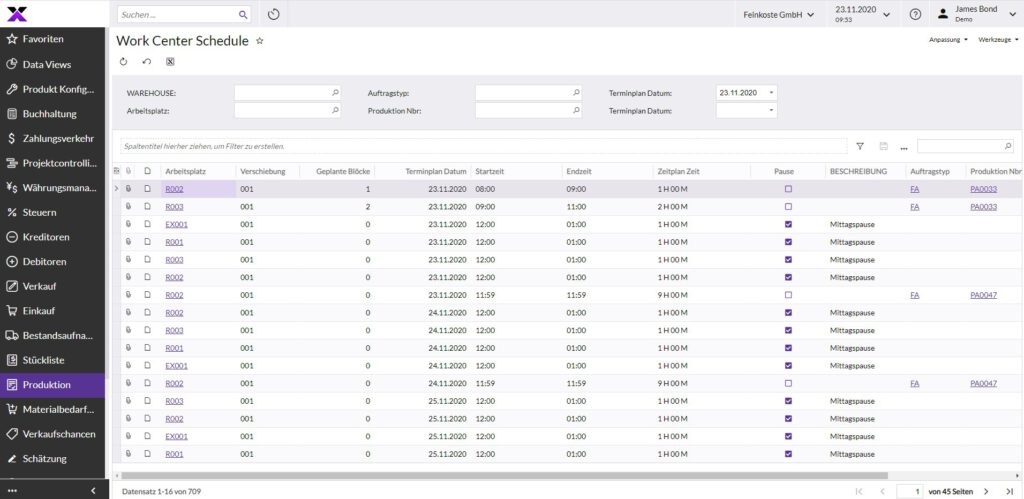Go to last page arrow
The height and width of the screenshot is (499, 1024).
pyautogui.click(x=1010, y=491)
